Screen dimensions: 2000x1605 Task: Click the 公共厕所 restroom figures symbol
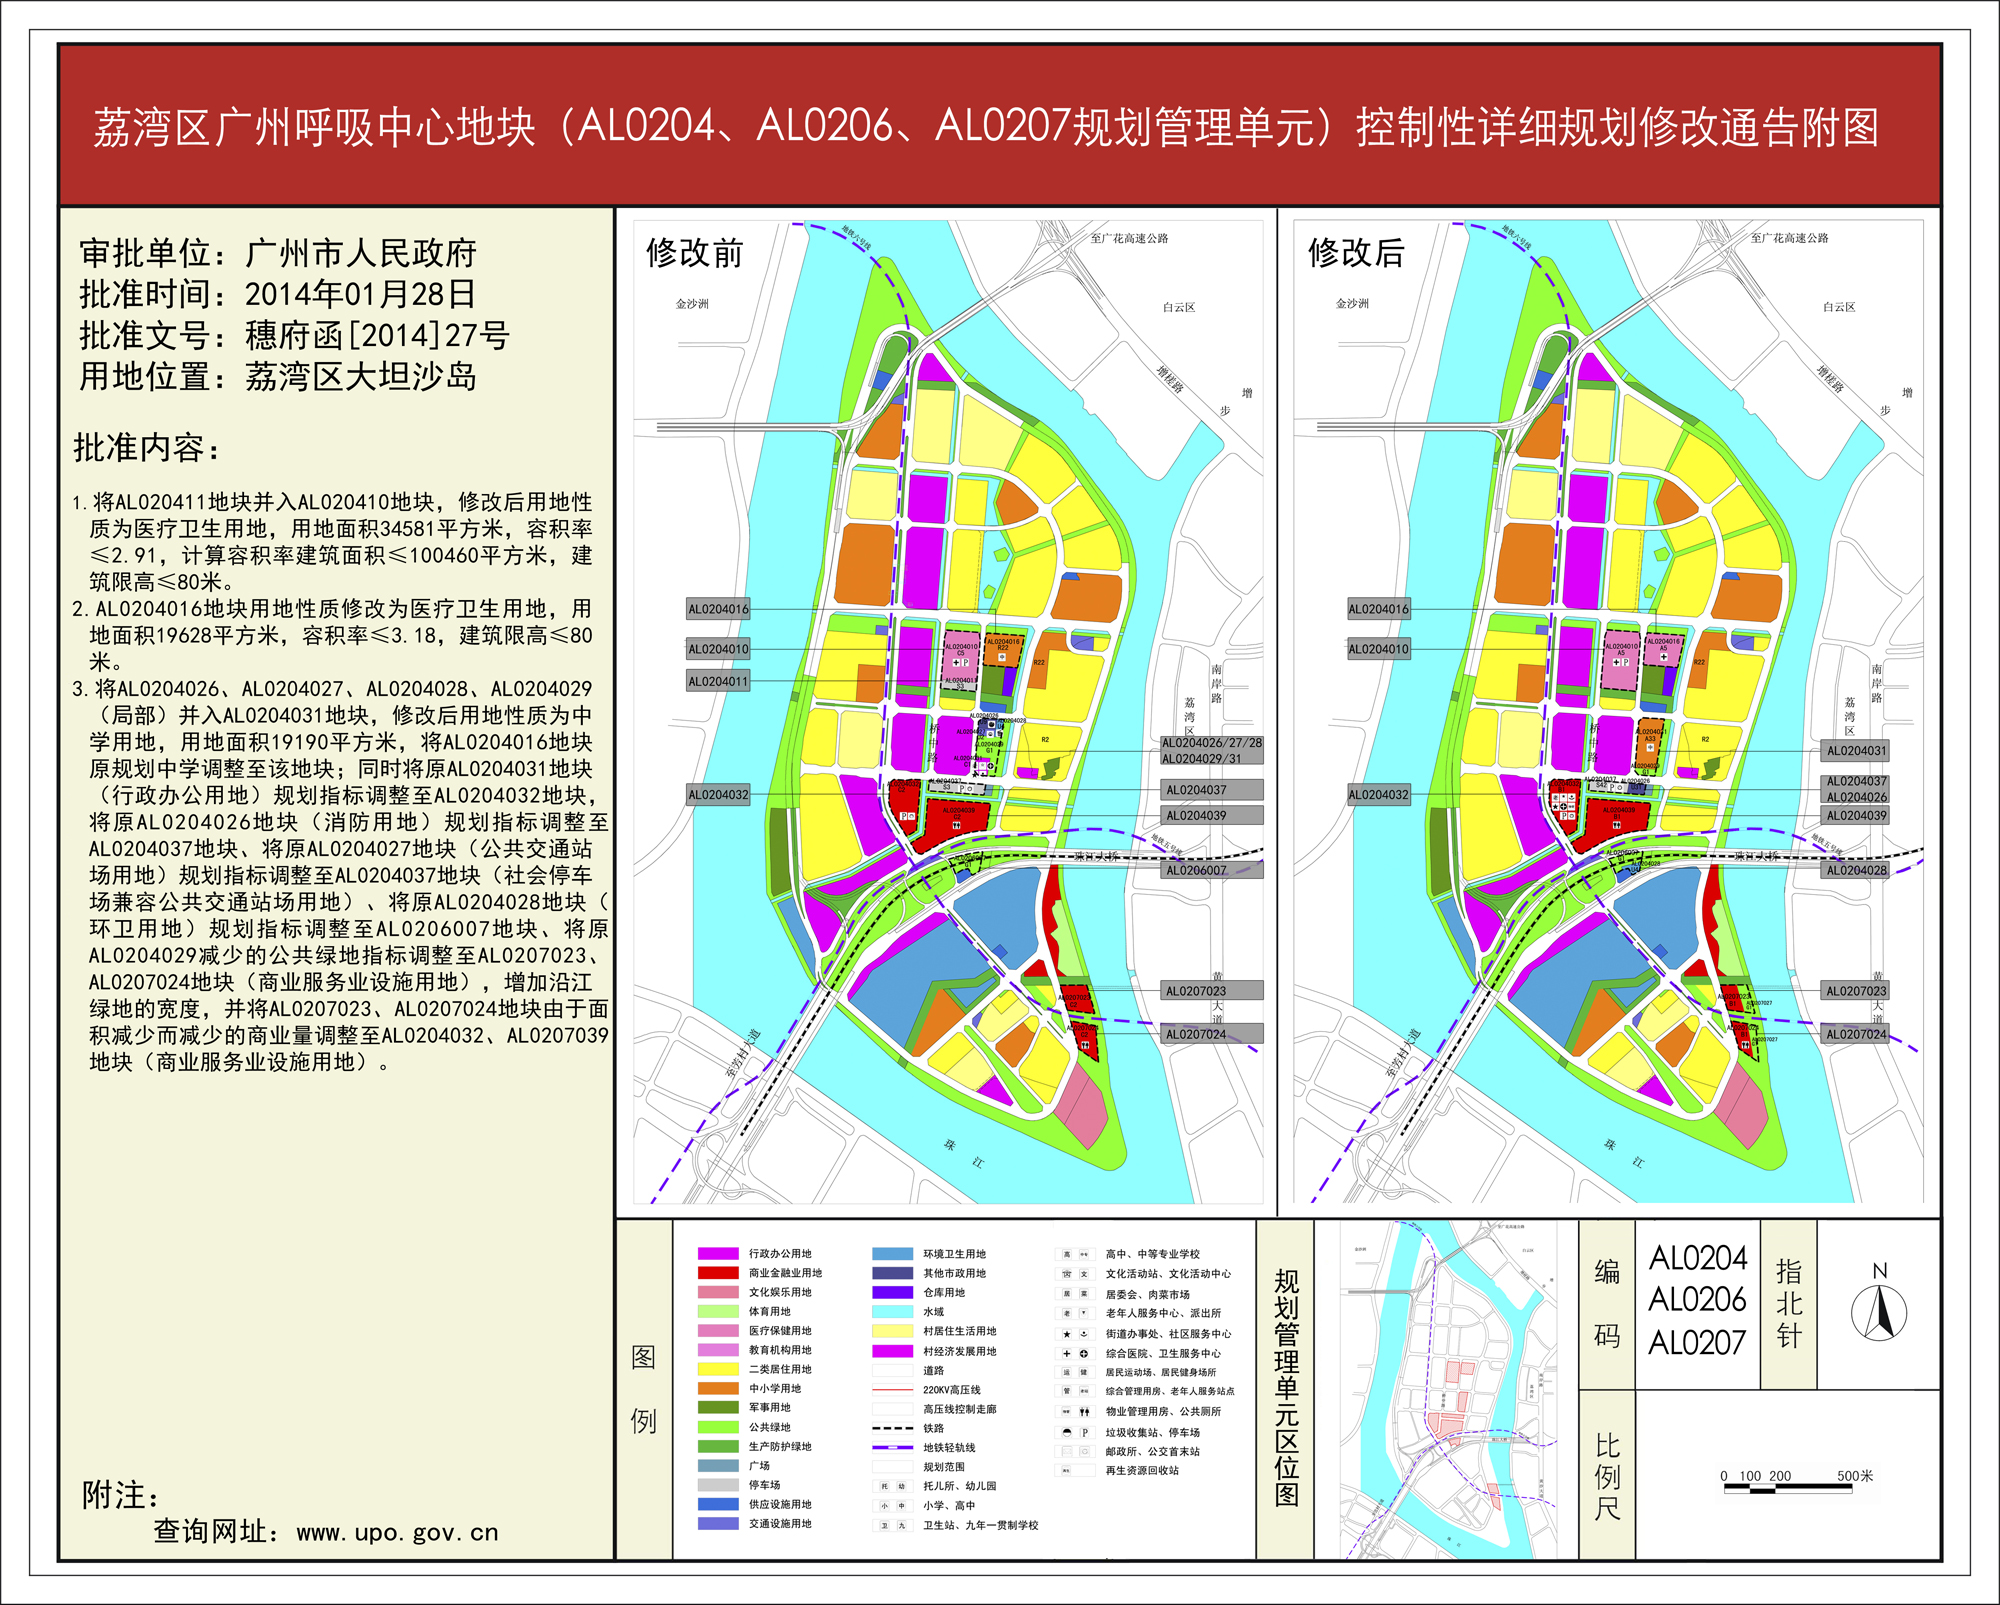tap(1084, 1411)
